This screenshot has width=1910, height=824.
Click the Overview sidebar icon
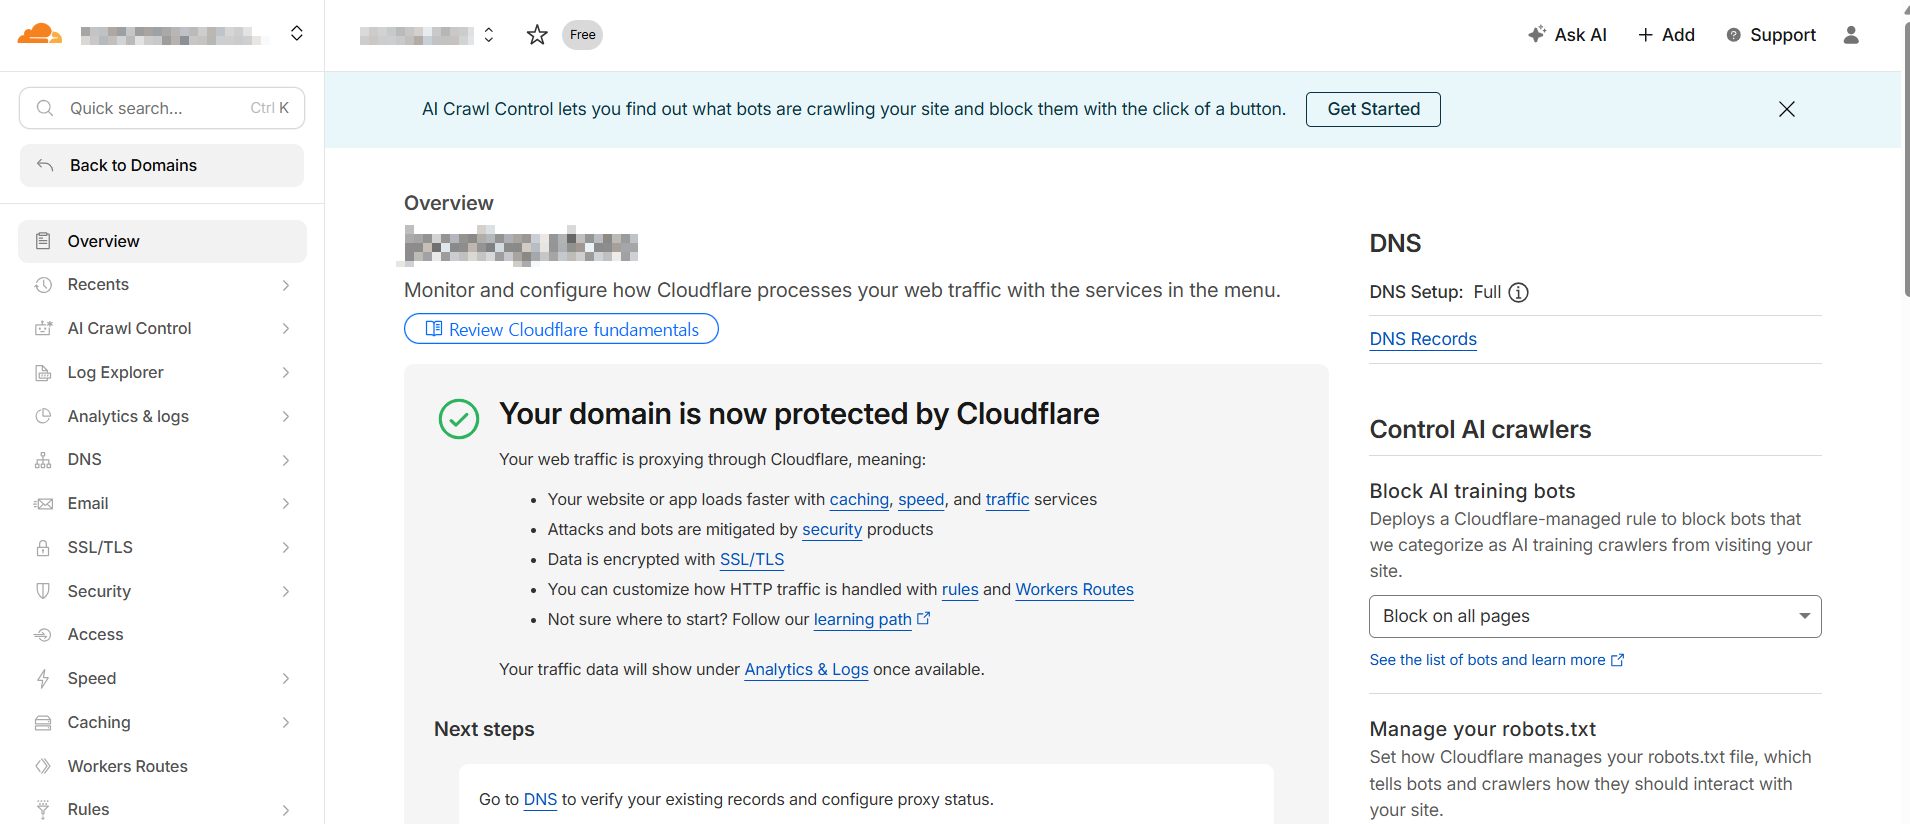(43, 241)
